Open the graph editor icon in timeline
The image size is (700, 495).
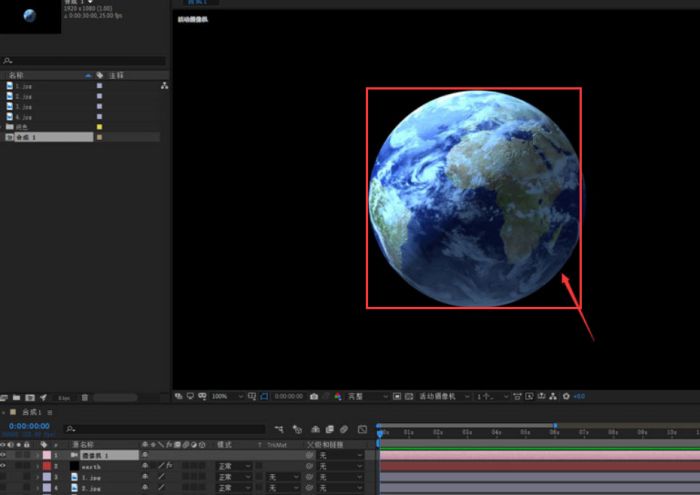pos(362,429)
